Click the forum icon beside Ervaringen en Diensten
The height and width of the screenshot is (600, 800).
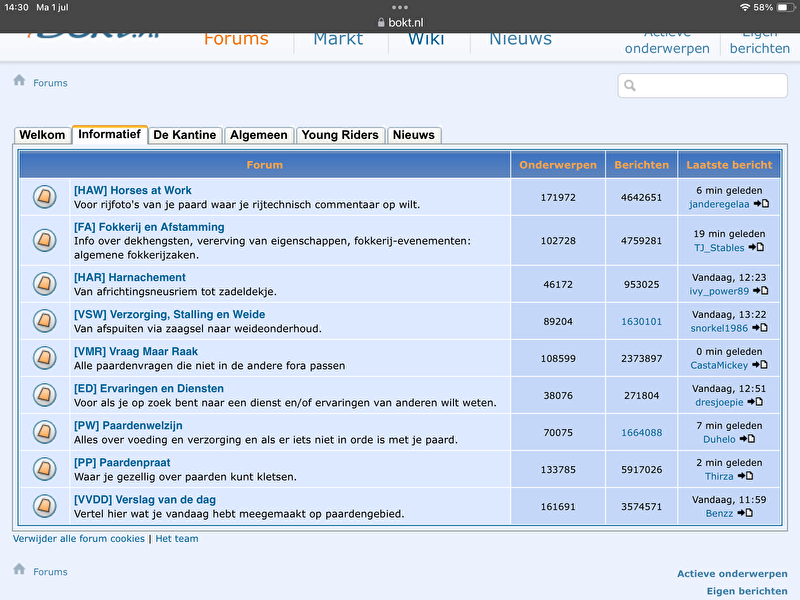(x=44, y=395)
